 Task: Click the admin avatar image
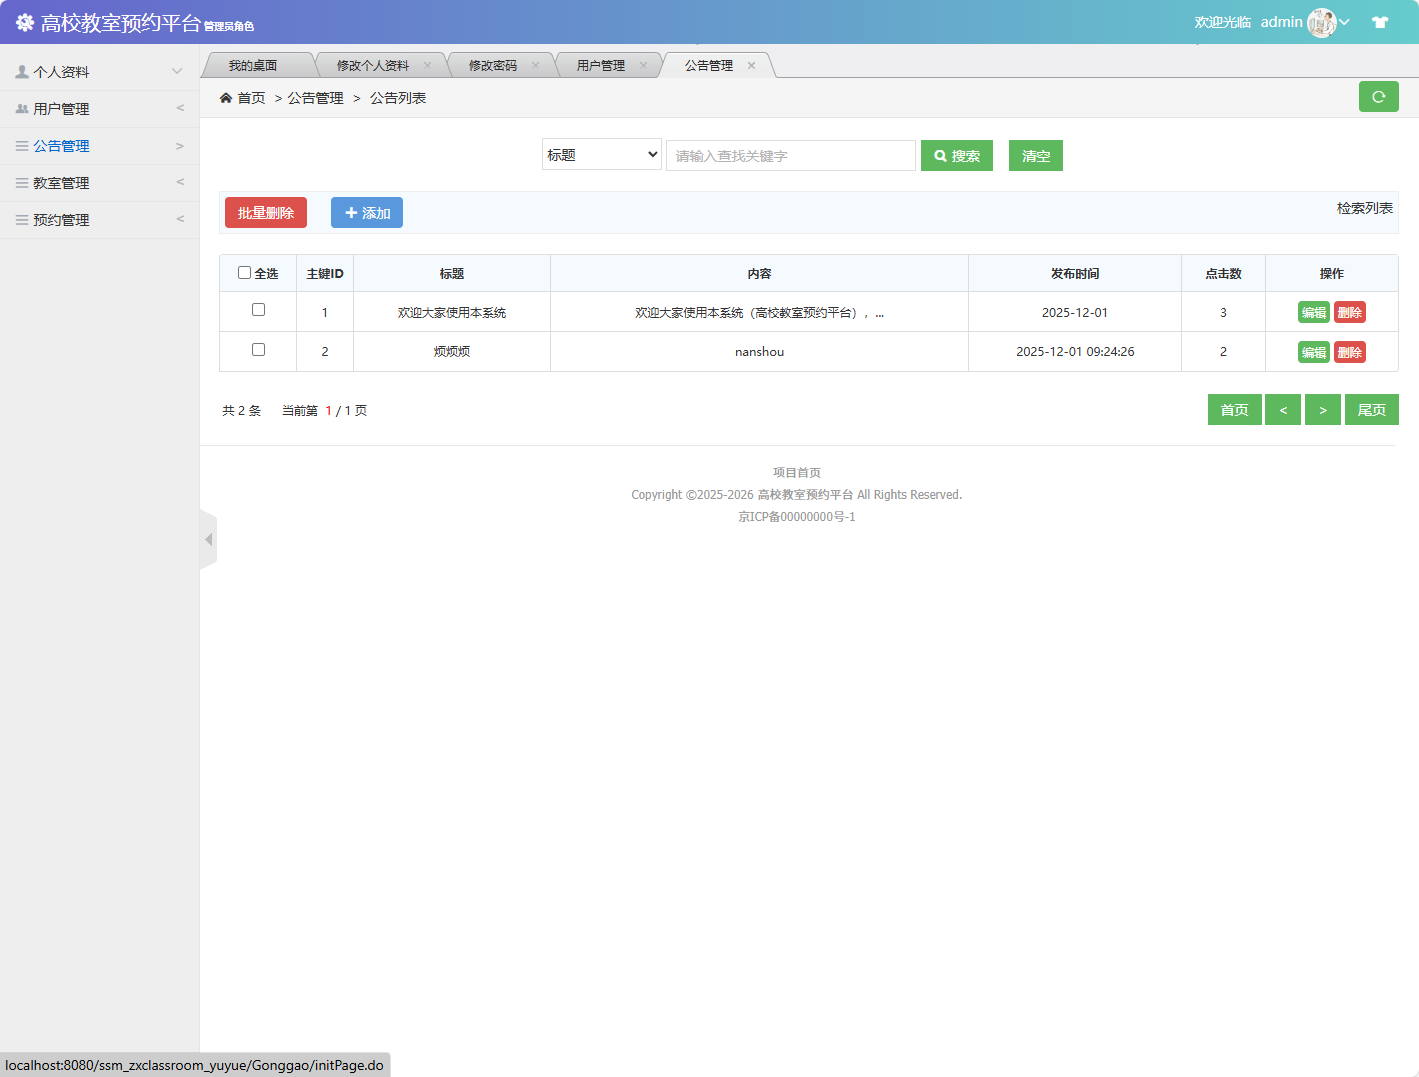point(1322,21)
